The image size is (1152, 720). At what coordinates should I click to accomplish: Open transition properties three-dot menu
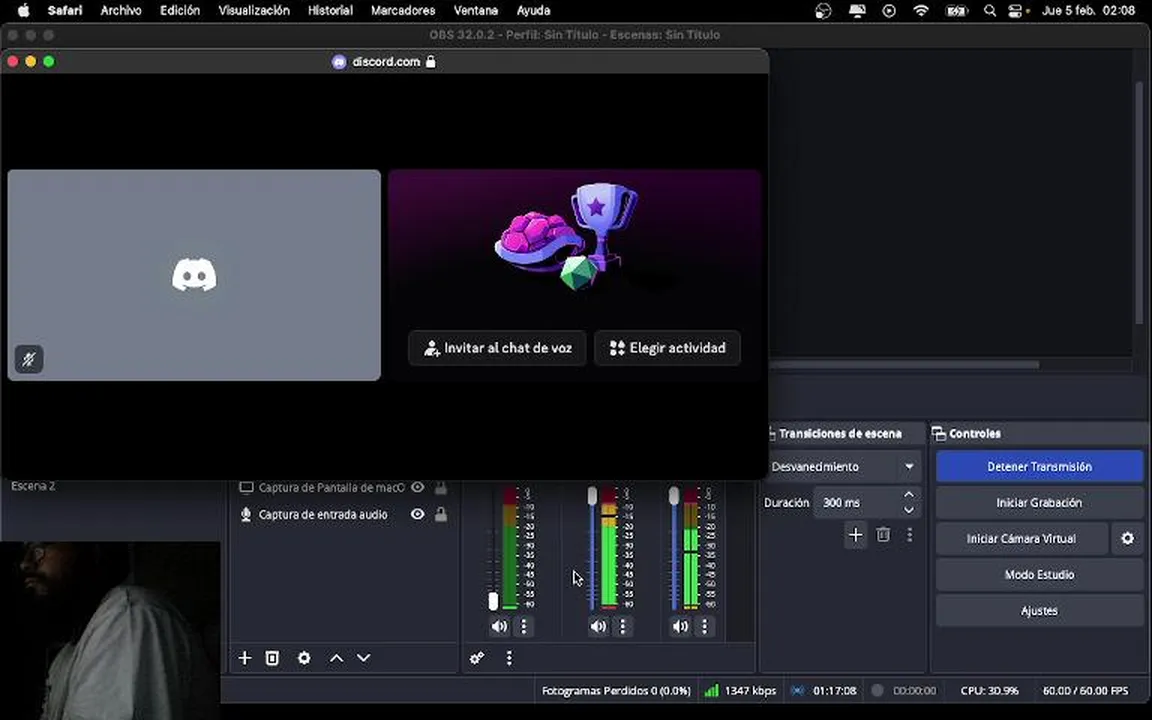[910, 535]
